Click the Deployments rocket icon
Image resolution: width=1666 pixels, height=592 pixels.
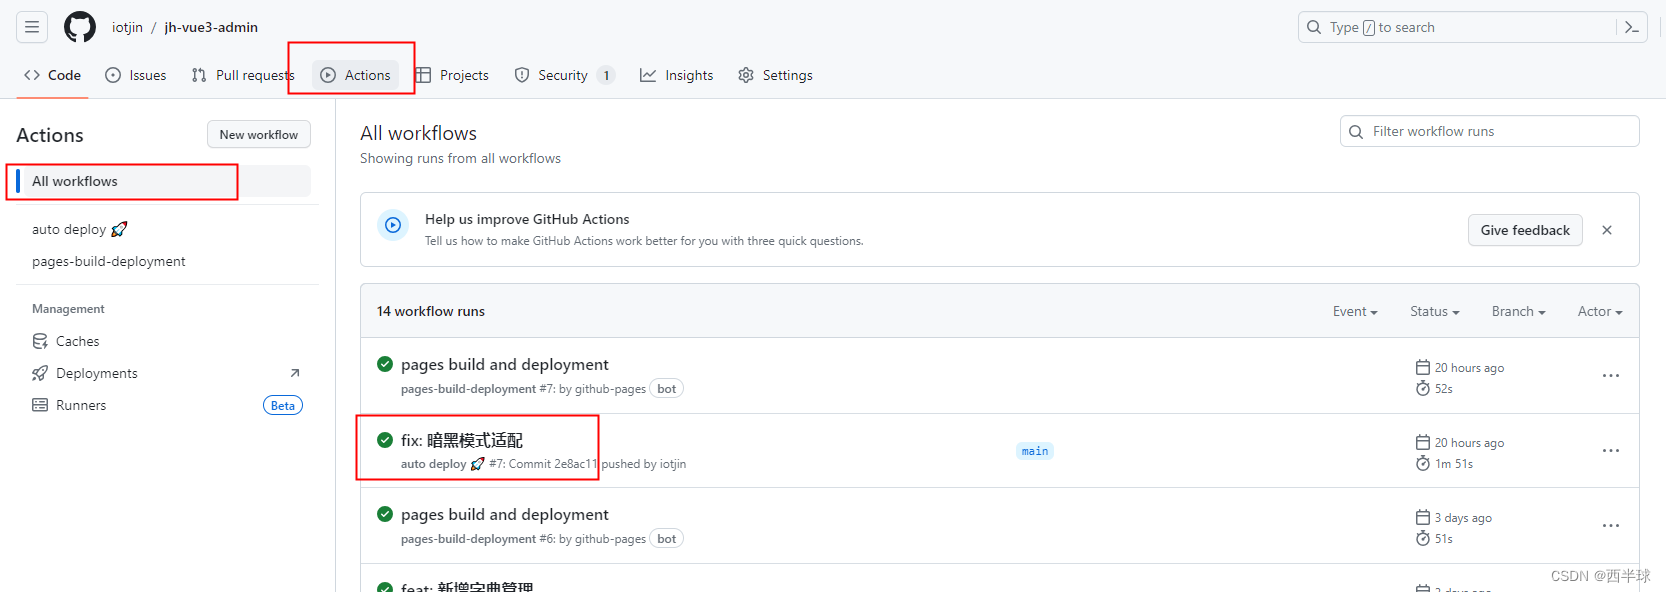coord(40,373)
